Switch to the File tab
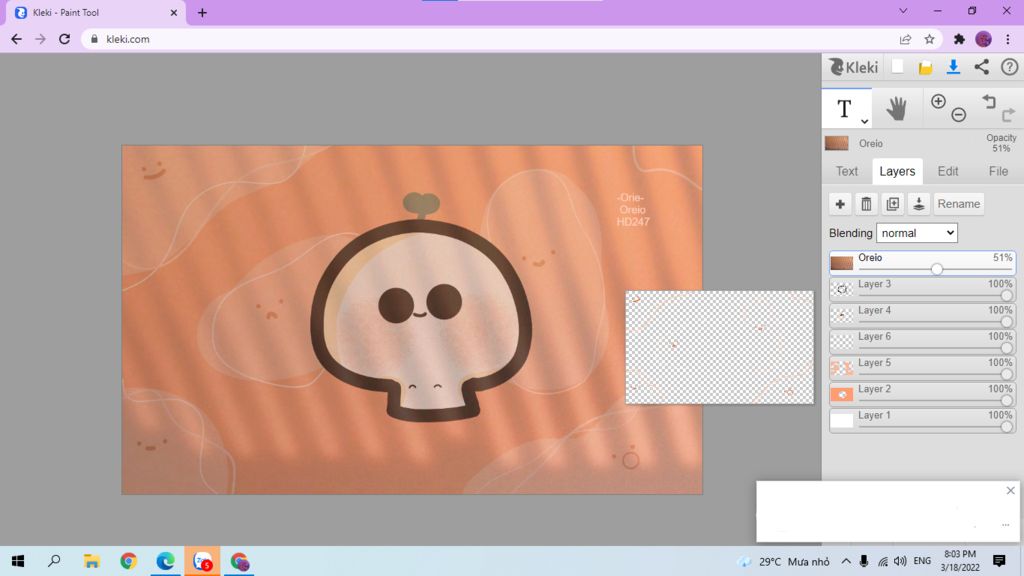The image size is (1024, 576). (998, 171)
